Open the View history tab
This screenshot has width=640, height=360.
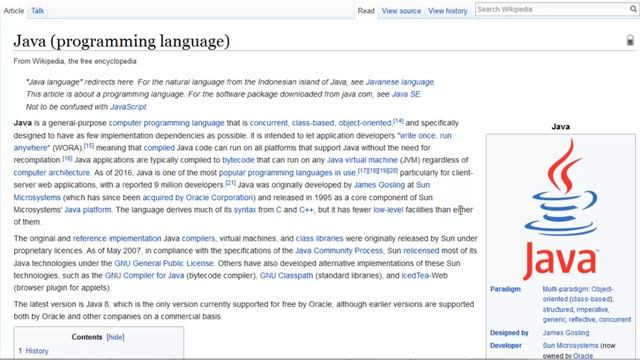(x=448, y=11)
